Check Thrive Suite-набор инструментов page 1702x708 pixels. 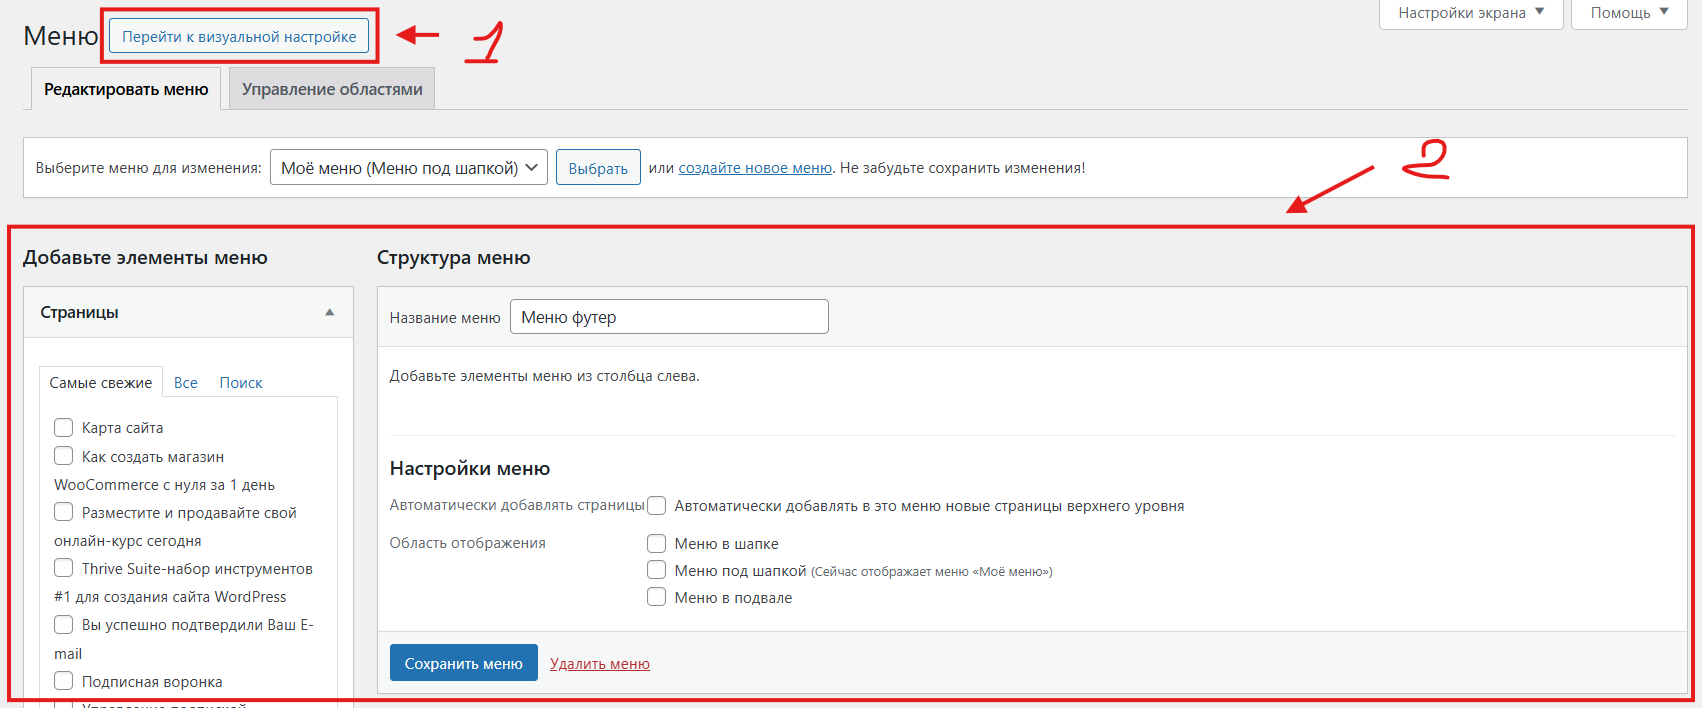[x=64, y=568]
